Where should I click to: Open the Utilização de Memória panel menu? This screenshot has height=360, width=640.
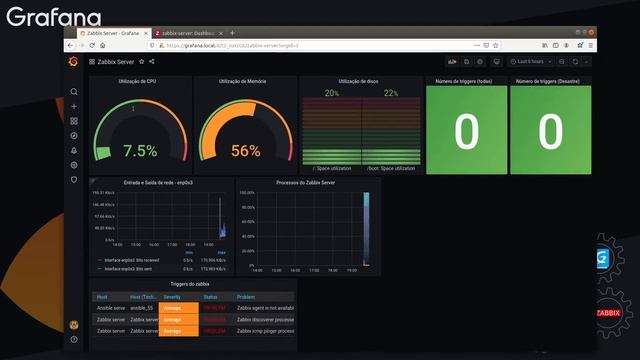(x=242, y=81)
